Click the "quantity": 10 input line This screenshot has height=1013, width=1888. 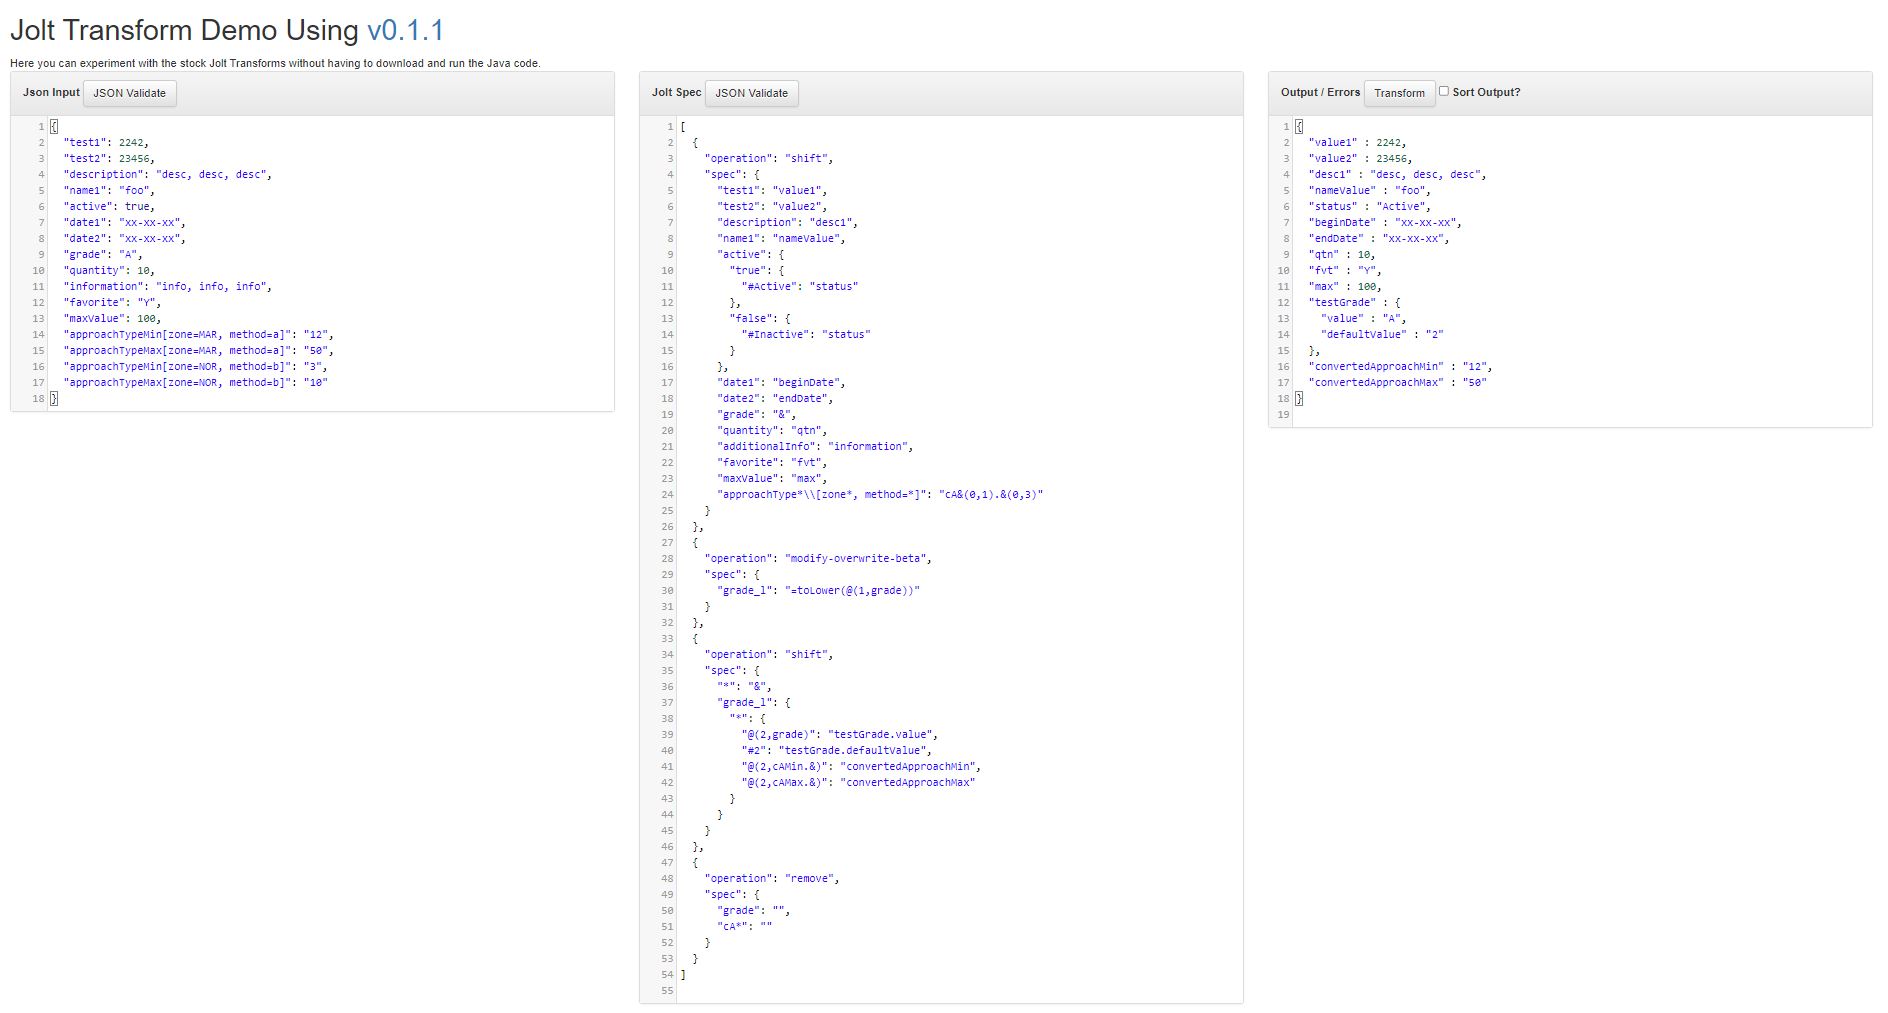pos(109,271)
